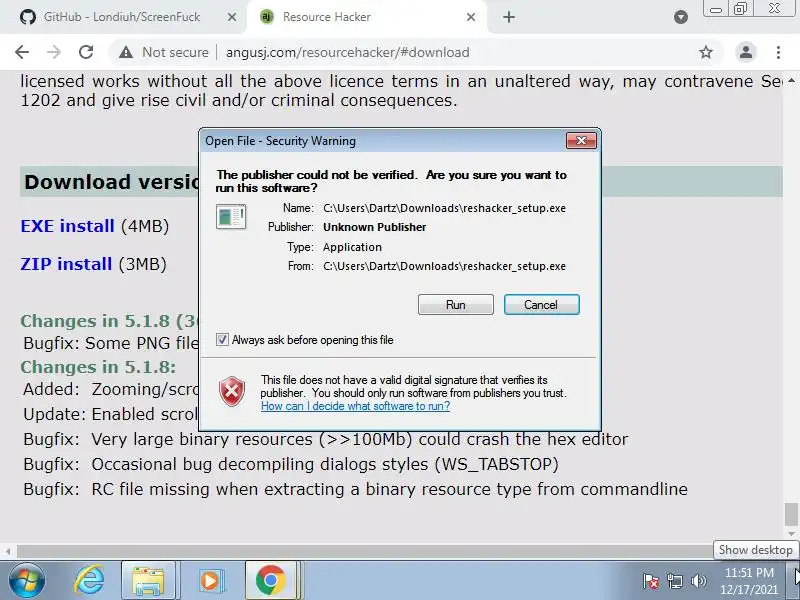Viewport: 800px width, 600px height.
Task: Click Run in the Security Warning dialog
Action: tap(456, 305)
